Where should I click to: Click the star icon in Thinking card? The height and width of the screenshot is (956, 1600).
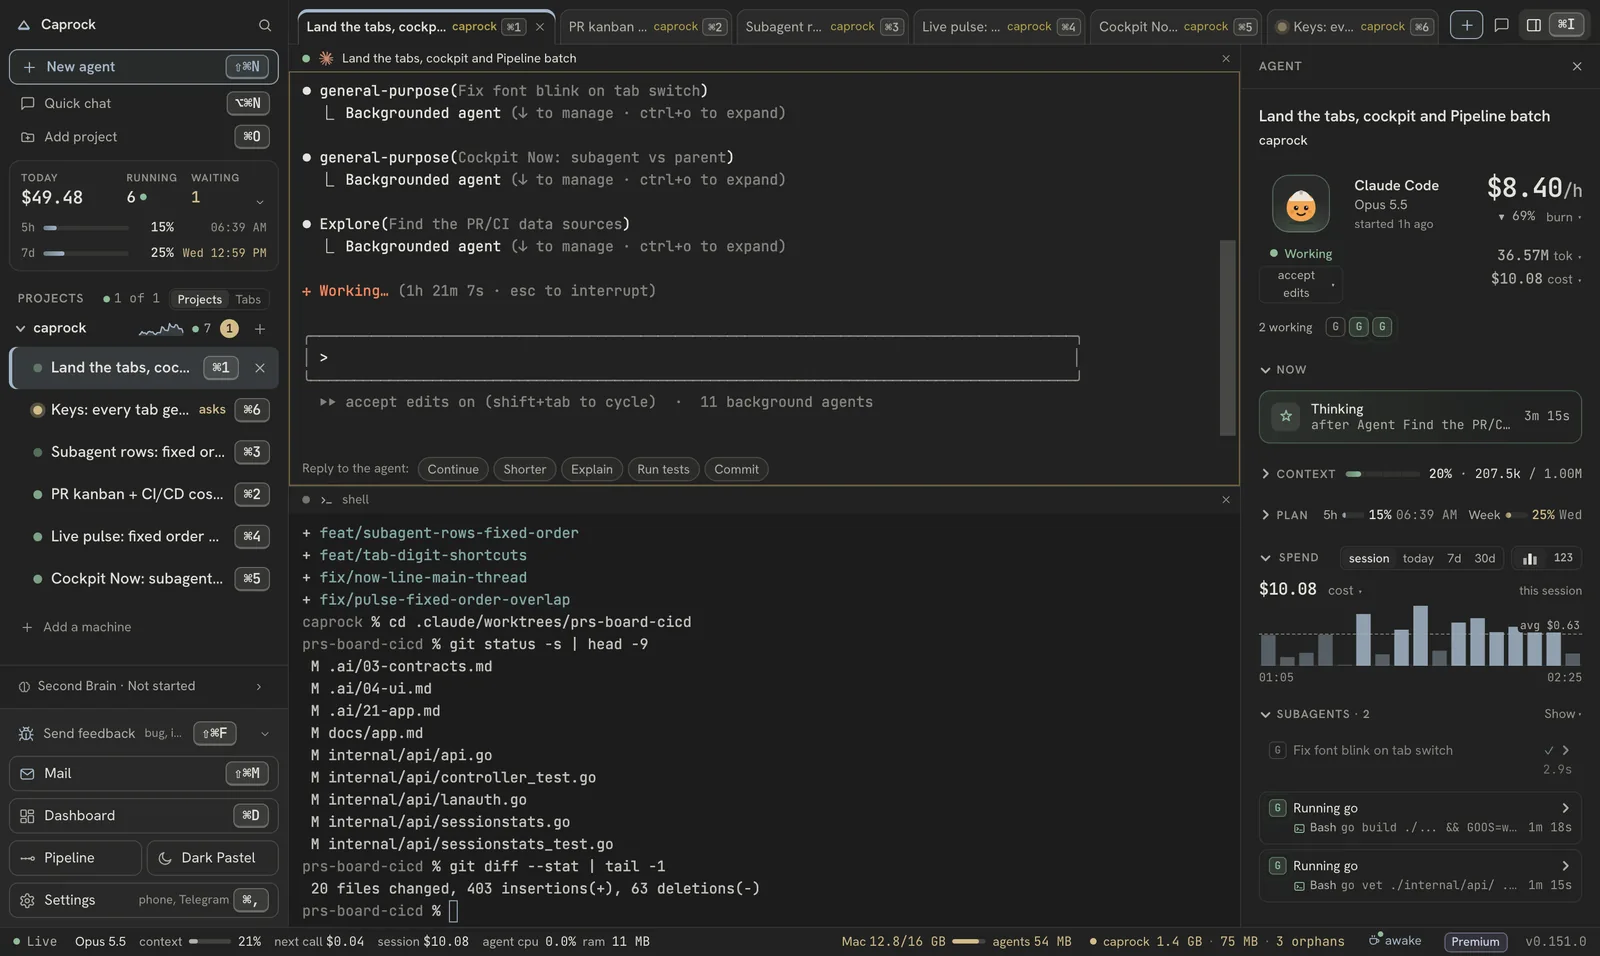(x=1286, y=416)
